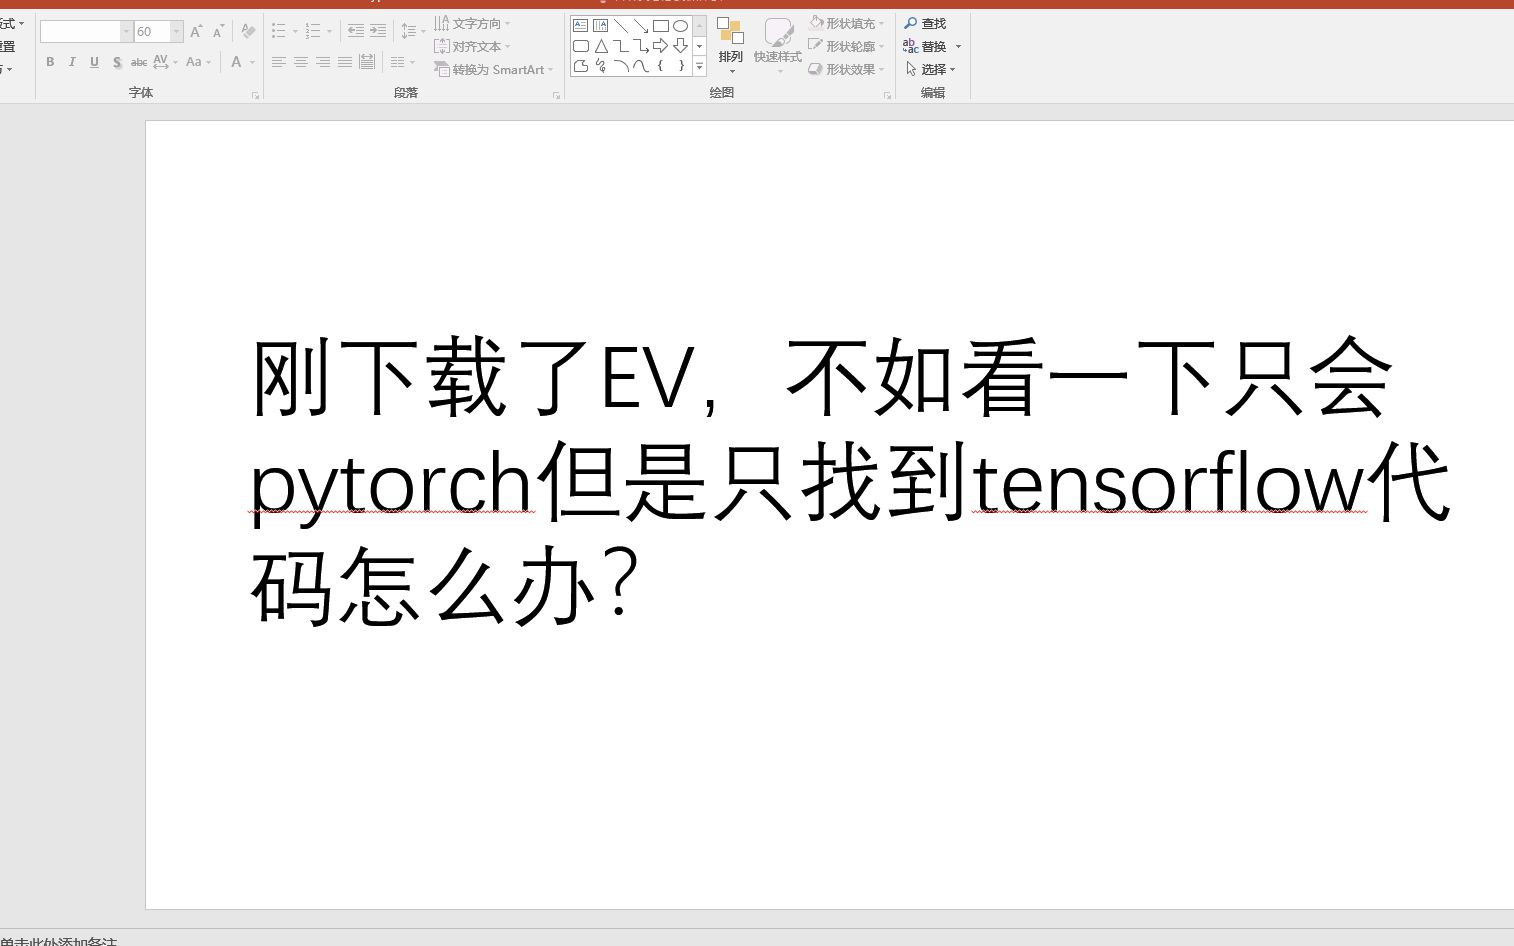Open the 选择 select dropdown
This screenshot has height=946, width=1514.
point(932,69)
